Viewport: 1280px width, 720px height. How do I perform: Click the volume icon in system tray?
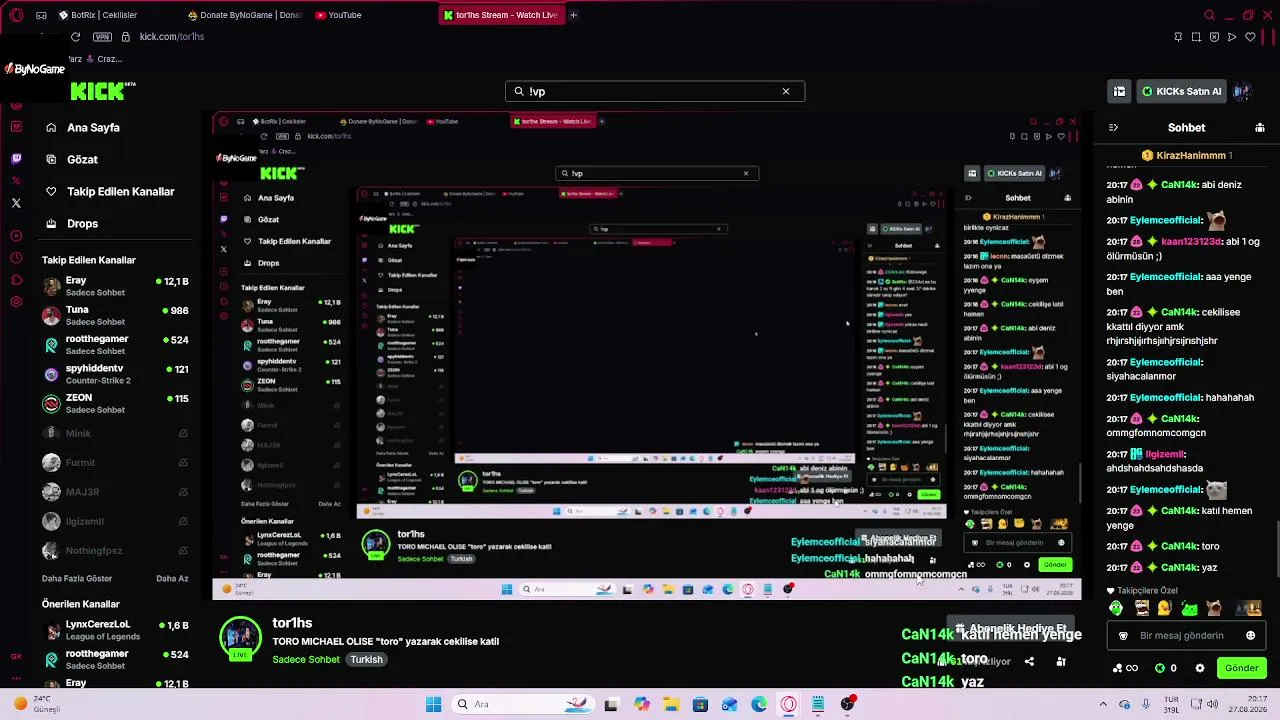(1213, 704)
